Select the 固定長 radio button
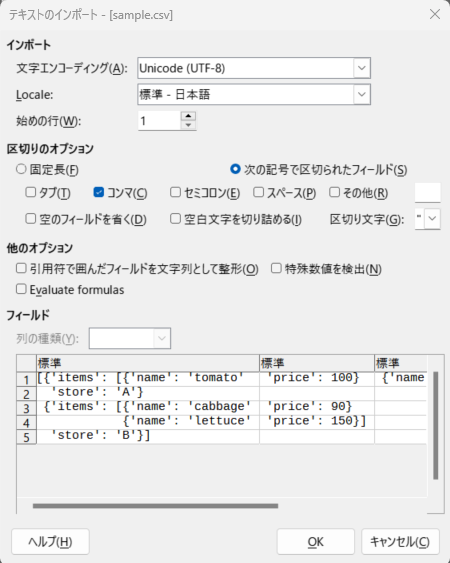 pyautogui.click(x=21, y=169)
